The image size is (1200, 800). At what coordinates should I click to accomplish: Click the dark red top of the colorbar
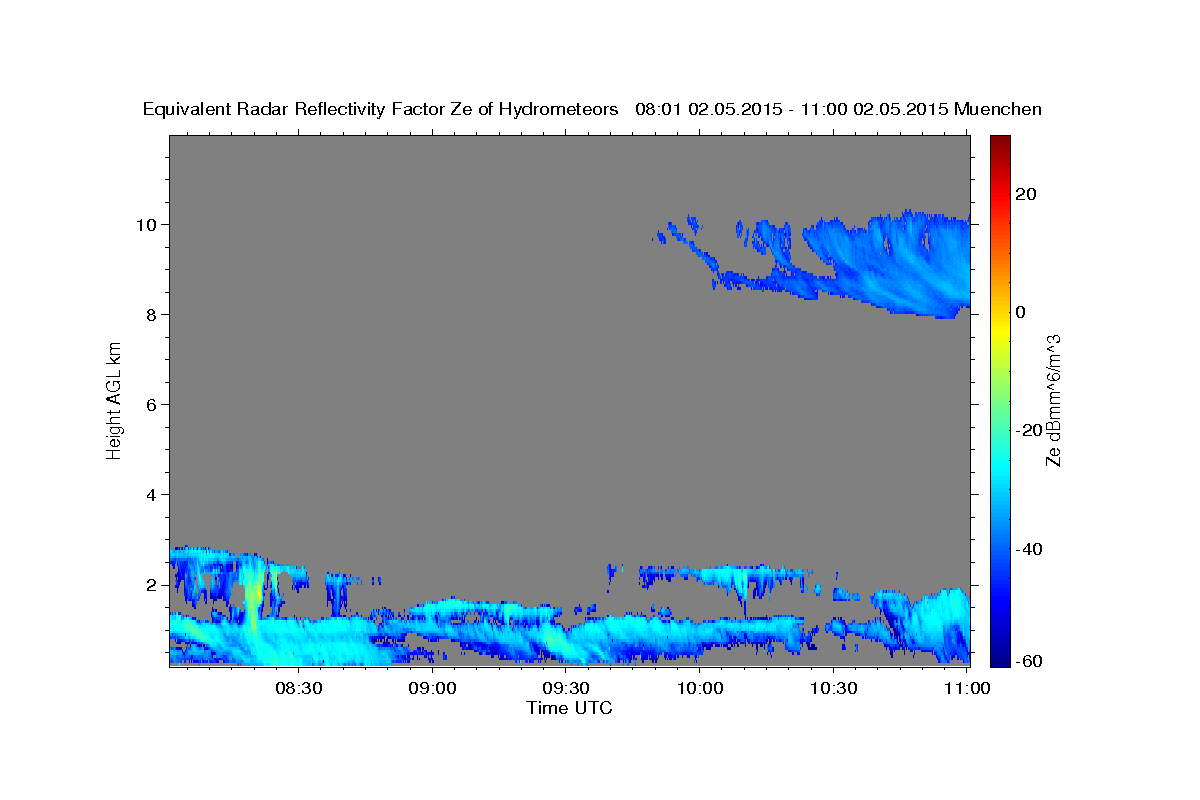click(1000, 142)
